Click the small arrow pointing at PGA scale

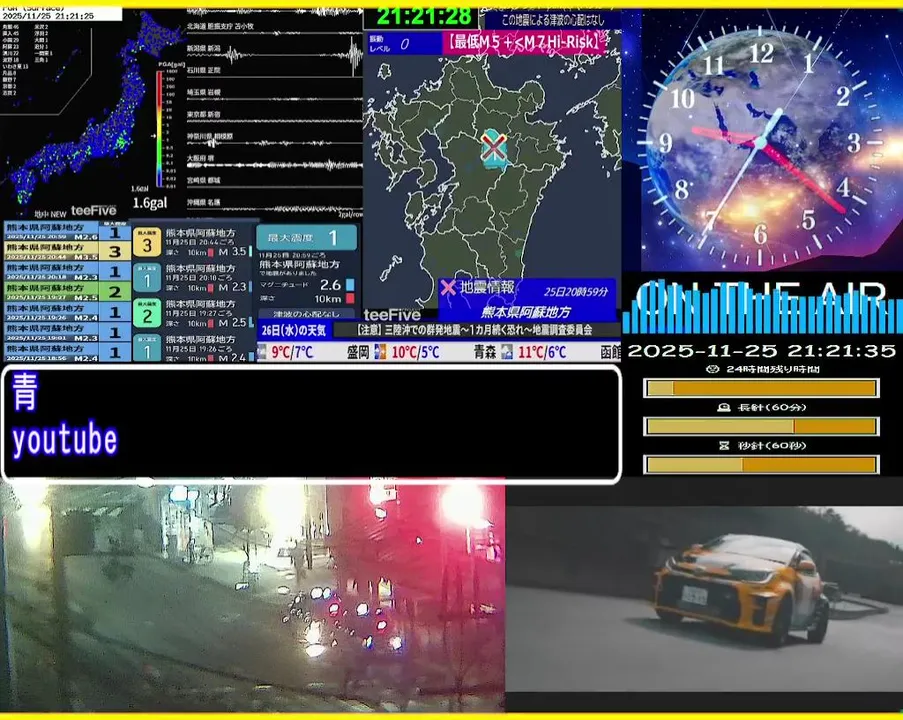coord(153,136)
